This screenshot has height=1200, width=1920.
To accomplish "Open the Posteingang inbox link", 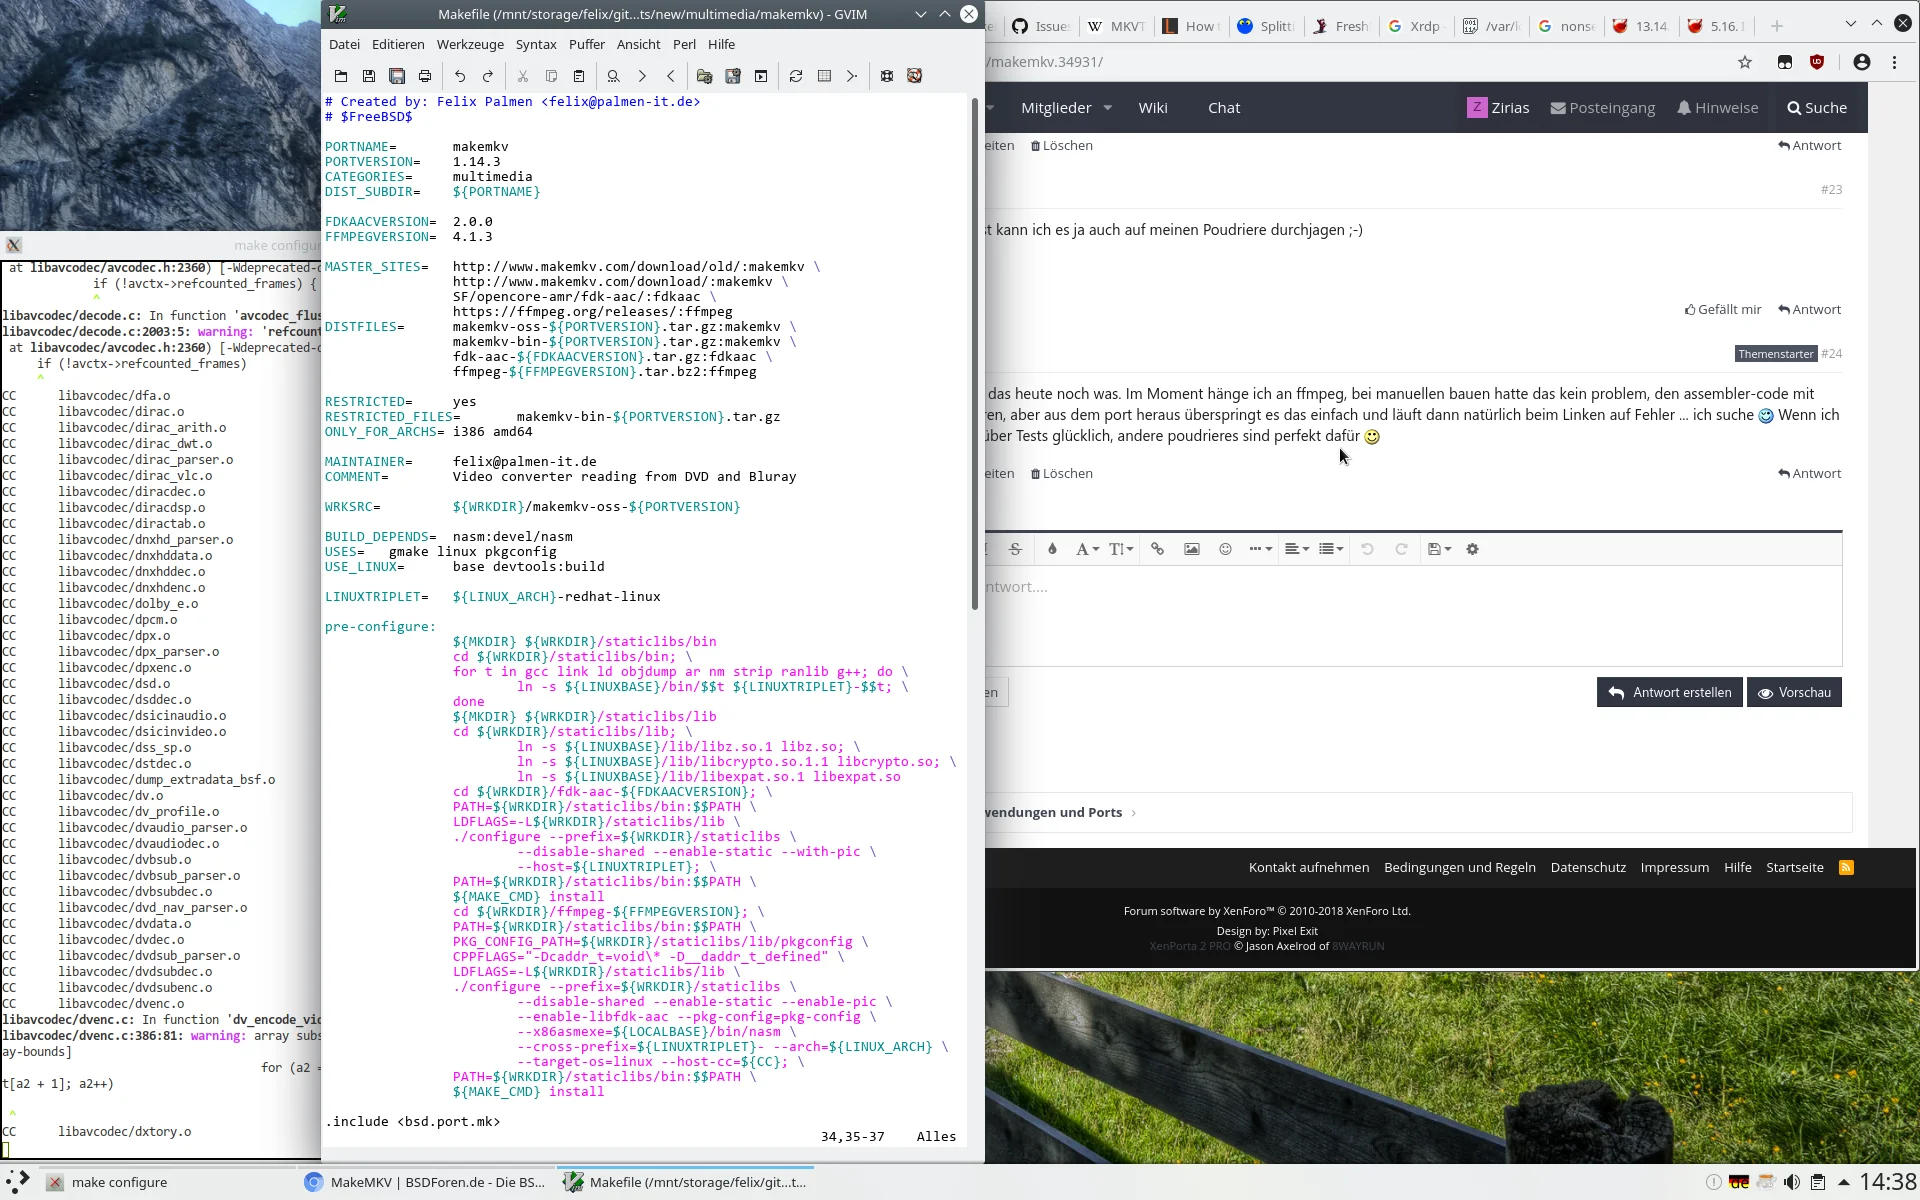I will coord(1603,108).
